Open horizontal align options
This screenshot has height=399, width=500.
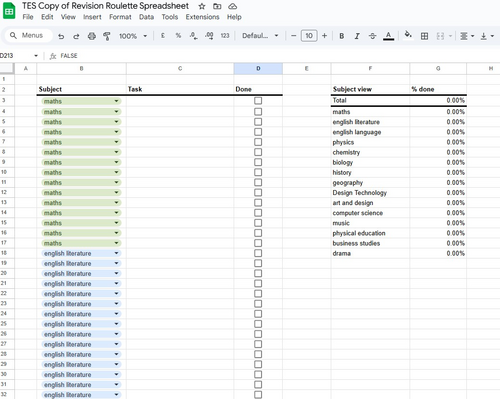pos(467,36)
